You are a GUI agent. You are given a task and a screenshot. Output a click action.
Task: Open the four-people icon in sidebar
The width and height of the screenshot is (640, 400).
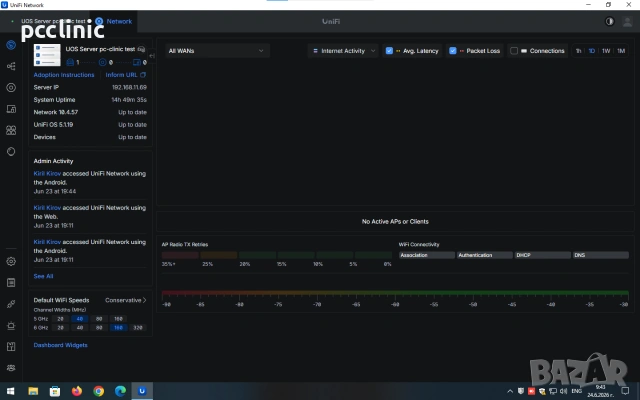click(11, 130)
